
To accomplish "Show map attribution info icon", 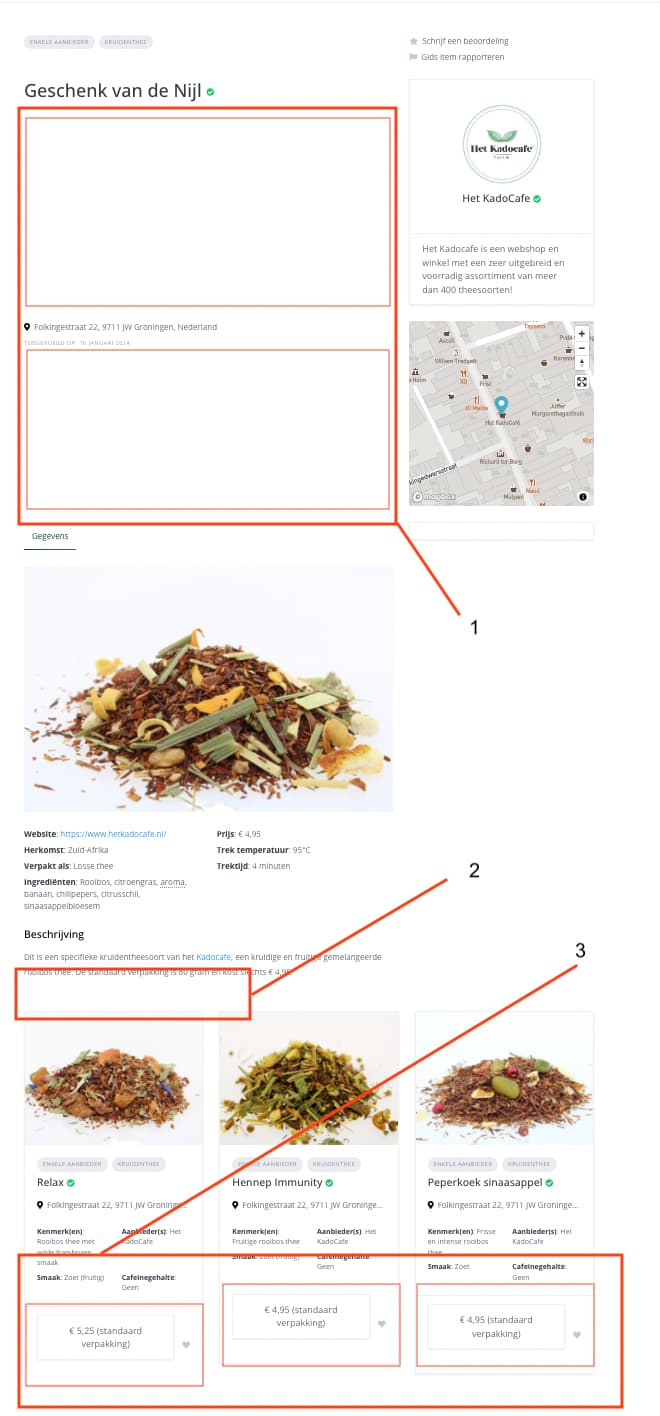I will tap(583, 496).
